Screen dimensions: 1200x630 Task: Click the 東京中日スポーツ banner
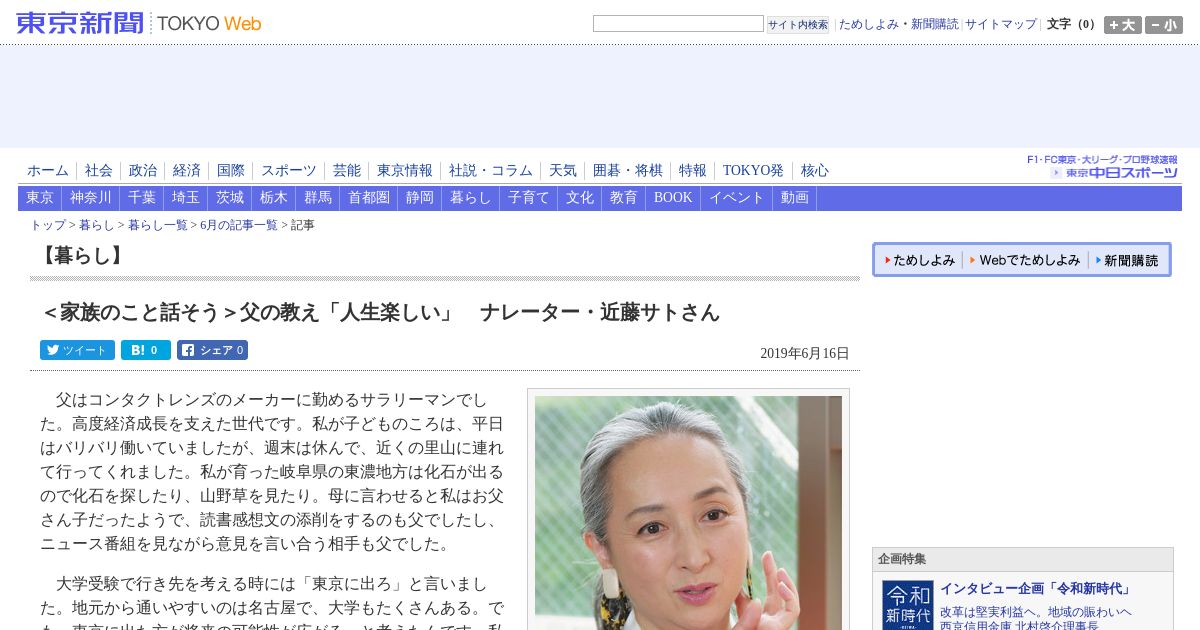[1102, 167]
